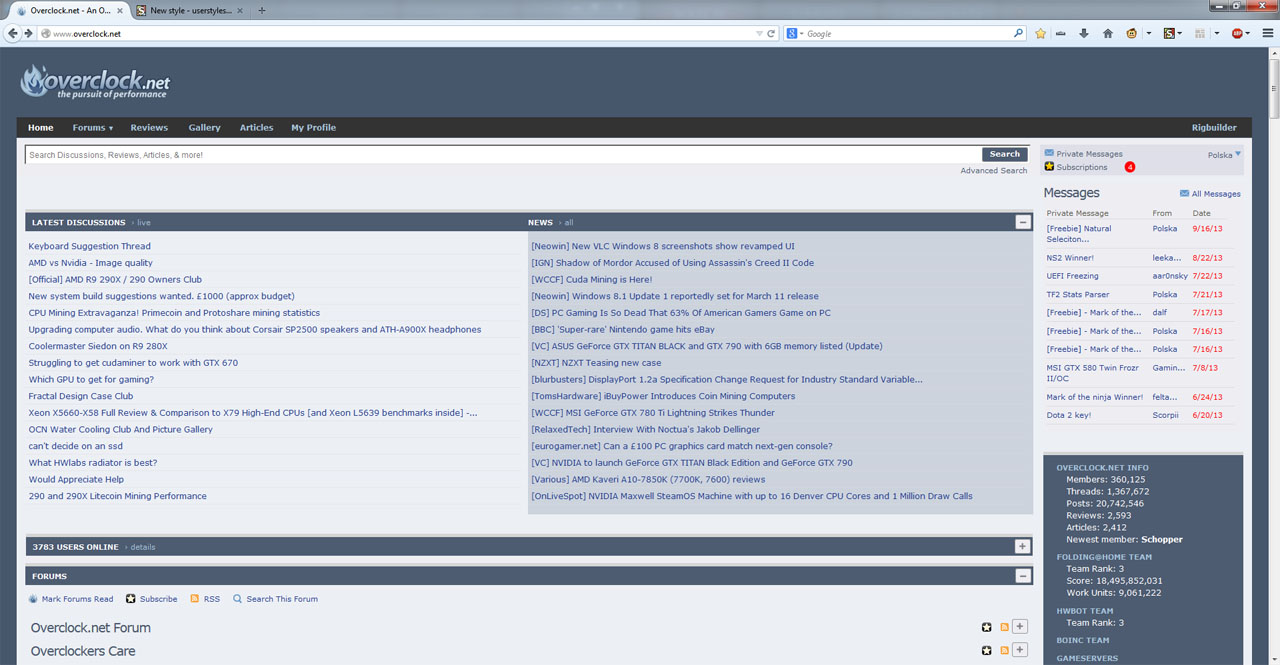Open the Folding@Home Team link
The height and width of the screenshot is (665, 1280).
(x=1104, y=557)
